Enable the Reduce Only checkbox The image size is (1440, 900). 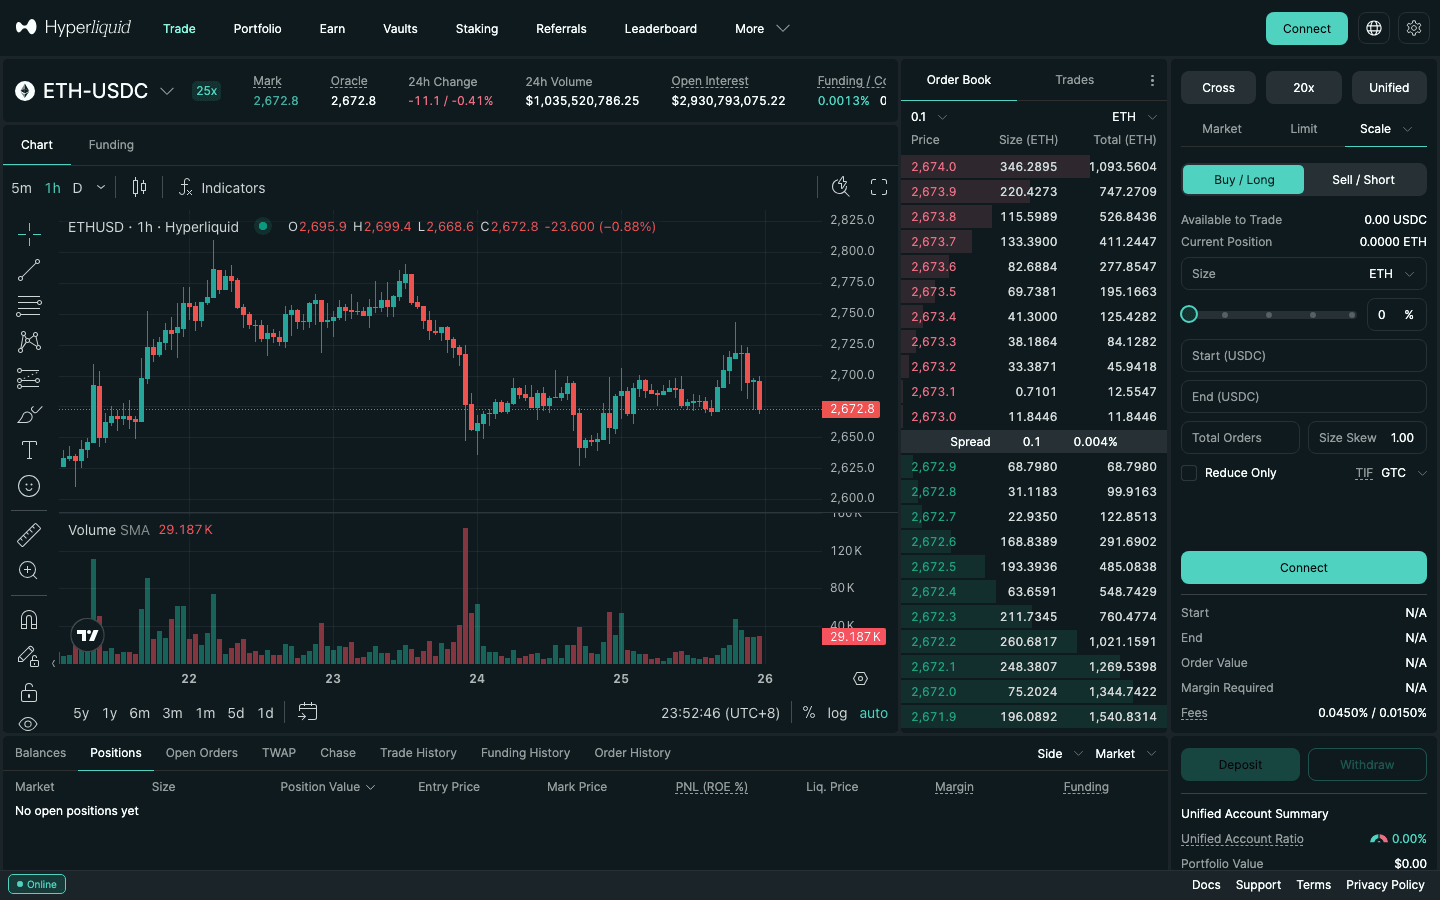coord(1189,473)
